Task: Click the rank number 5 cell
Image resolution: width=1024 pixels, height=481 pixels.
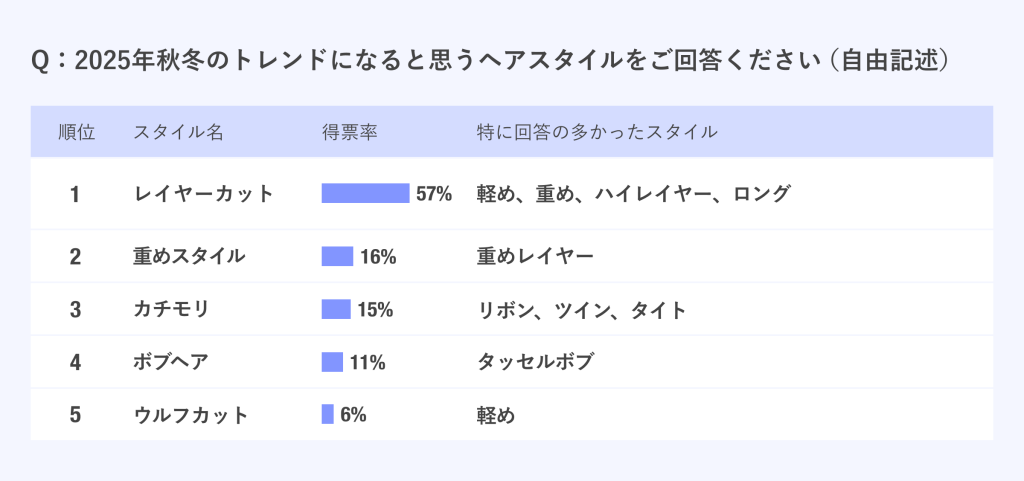Action: click(x=75, y=415)
